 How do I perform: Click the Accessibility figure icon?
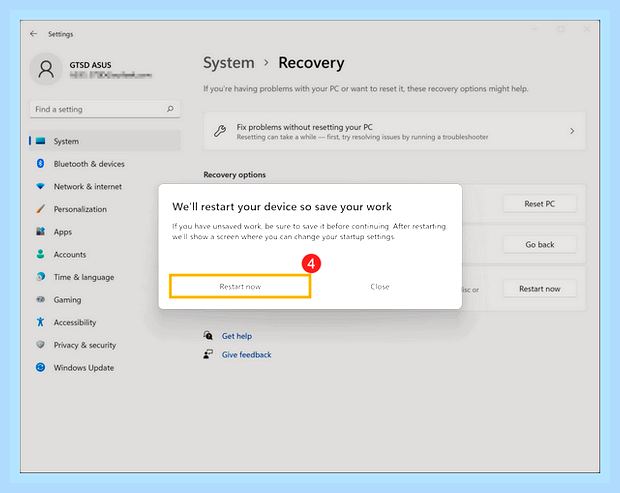click(x=40, y=322)
